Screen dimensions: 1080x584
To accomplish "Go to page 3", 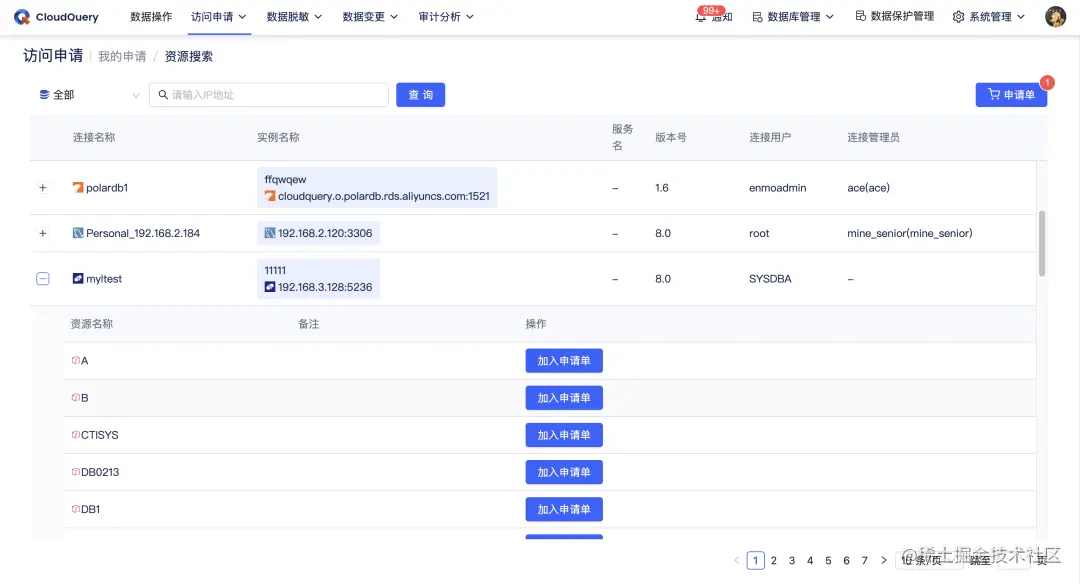I will [792, 561].
